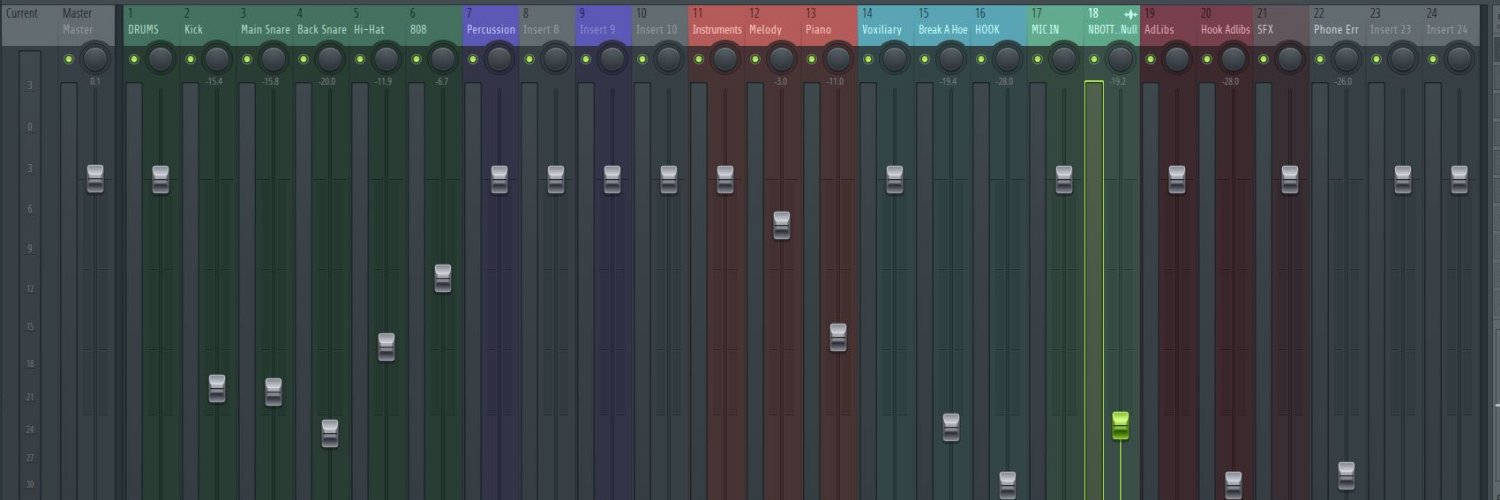This screenshot has height=500, width=1500.
Task: Toggle mute on the Piano track
Action: [812, 59]
